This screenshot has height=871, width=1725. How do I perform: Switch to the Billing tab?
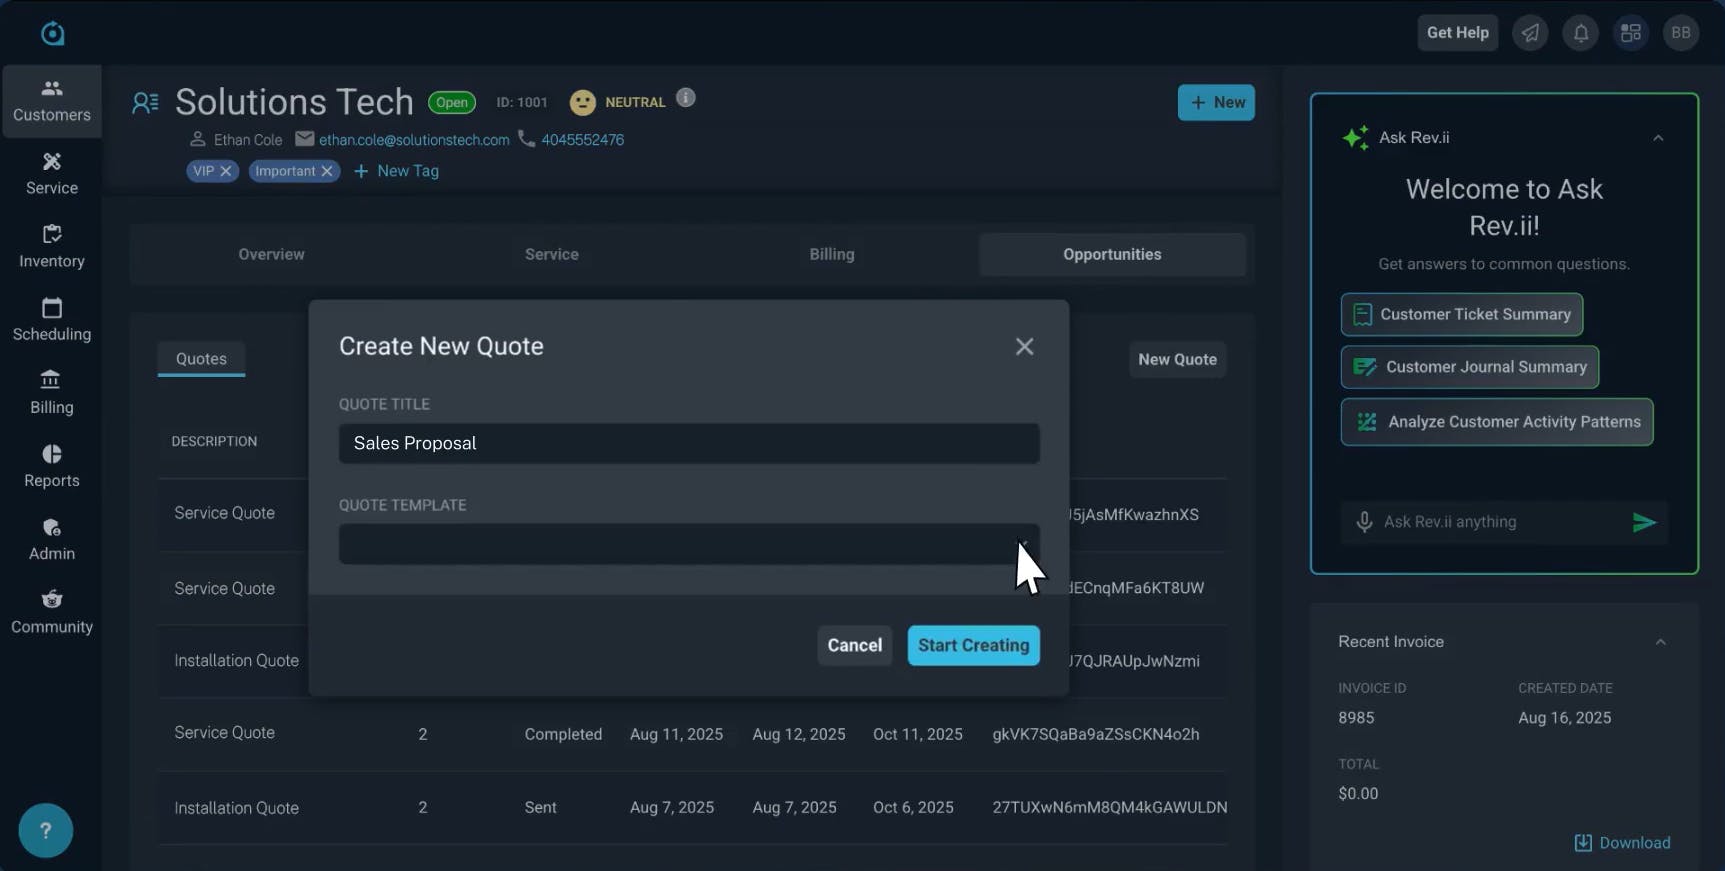831,254
